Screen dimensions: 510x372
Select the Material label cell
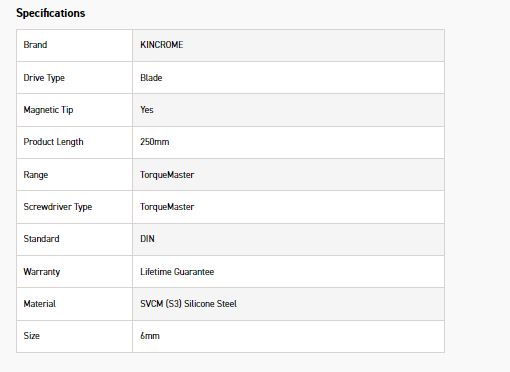click(74, 304)
